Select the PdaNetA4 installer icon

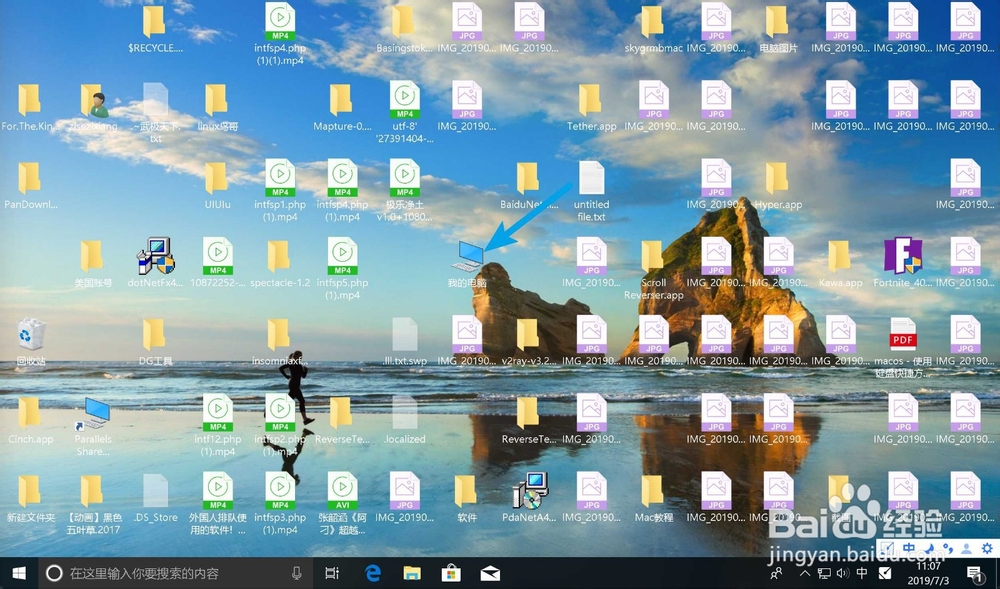coord(530,498)
